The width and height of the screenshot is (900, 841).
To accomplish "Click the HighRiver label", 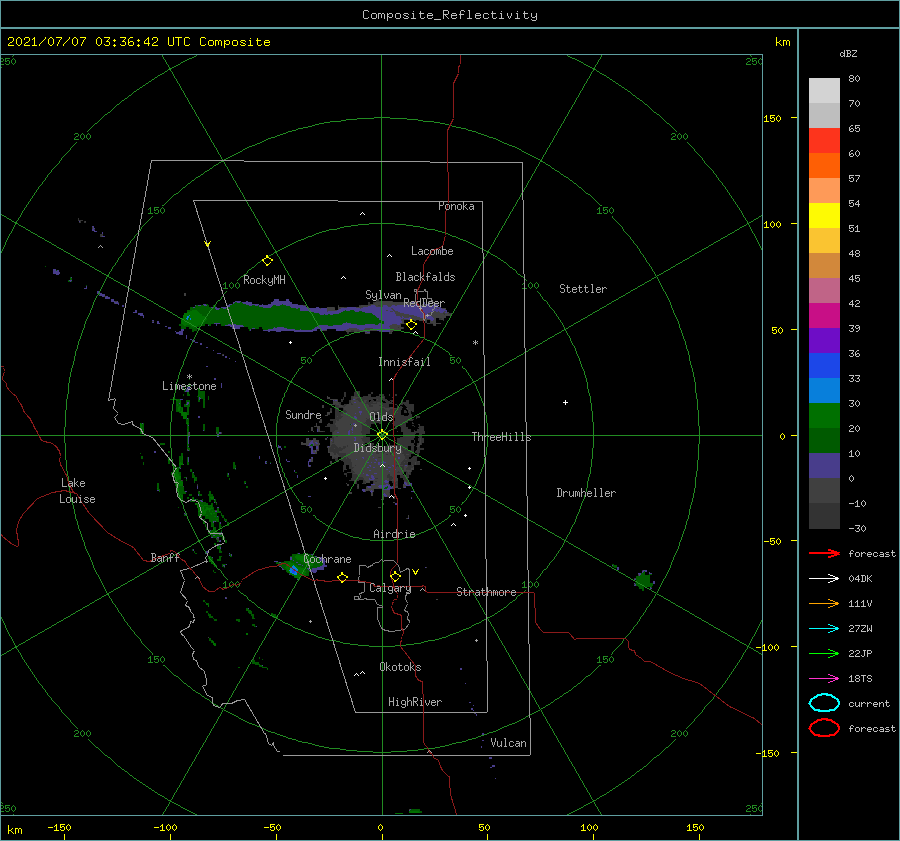I will [415, 702].
